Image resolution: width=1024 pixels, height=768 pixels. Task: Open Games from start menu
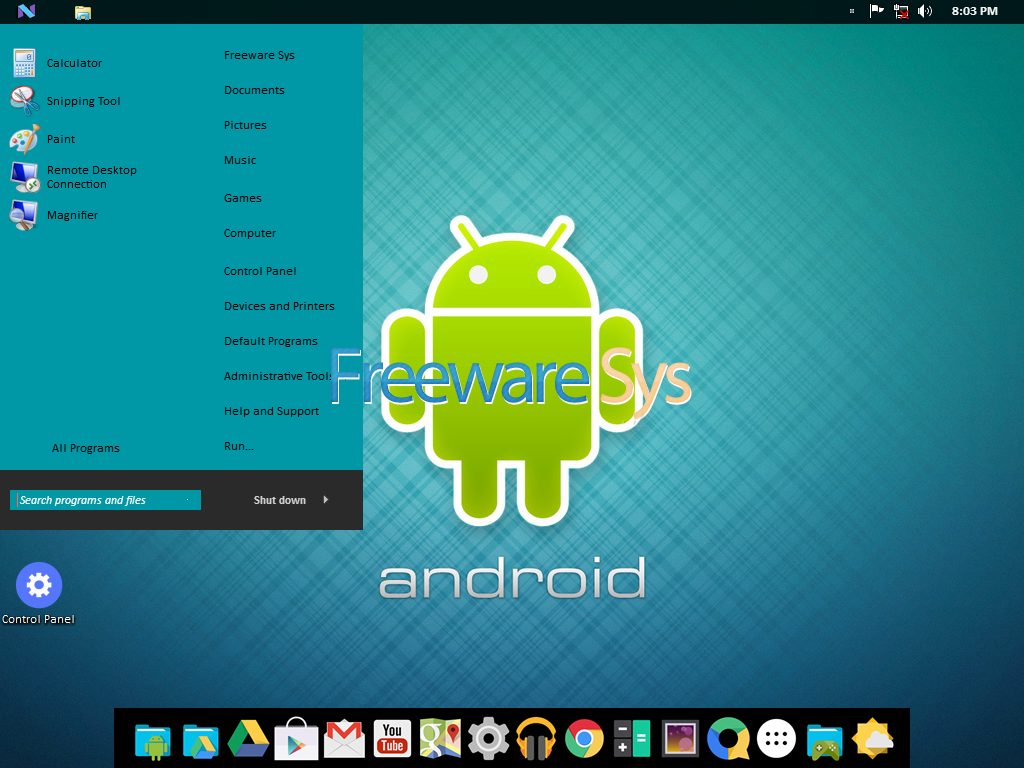pos(242,198)
